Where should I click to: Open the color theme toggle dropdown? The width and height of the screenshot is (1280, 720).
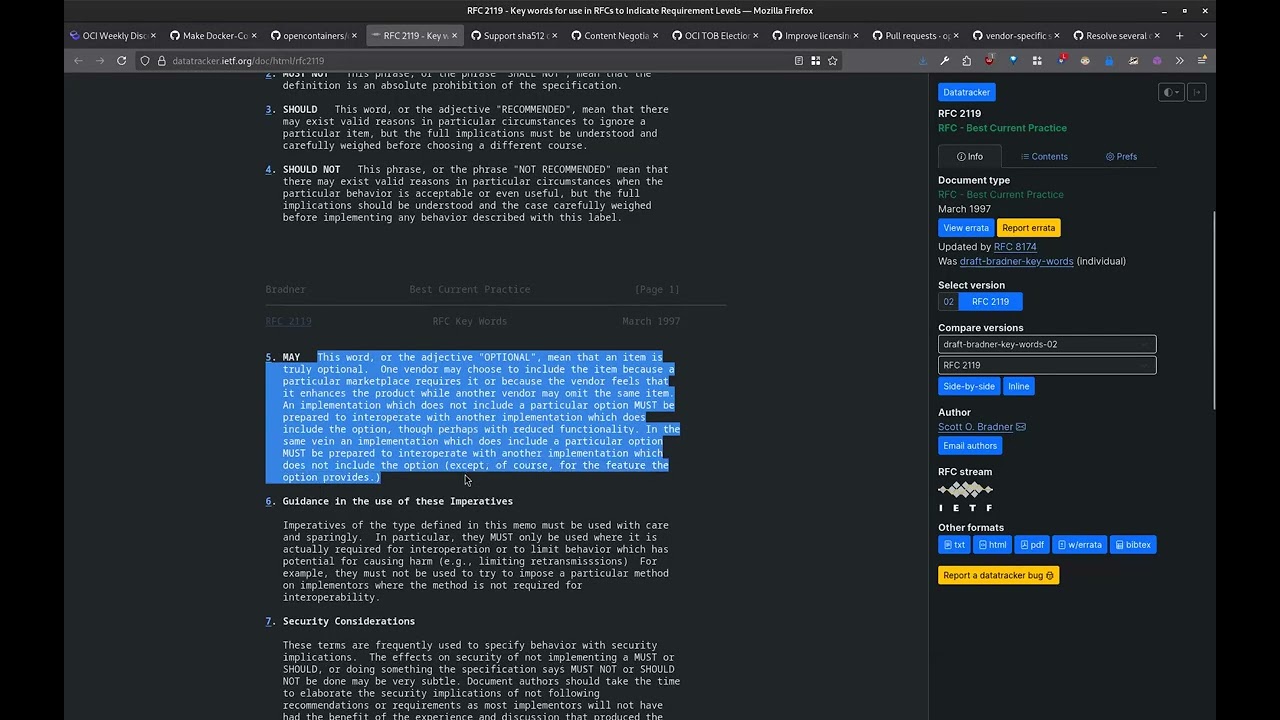[1170, 92]
